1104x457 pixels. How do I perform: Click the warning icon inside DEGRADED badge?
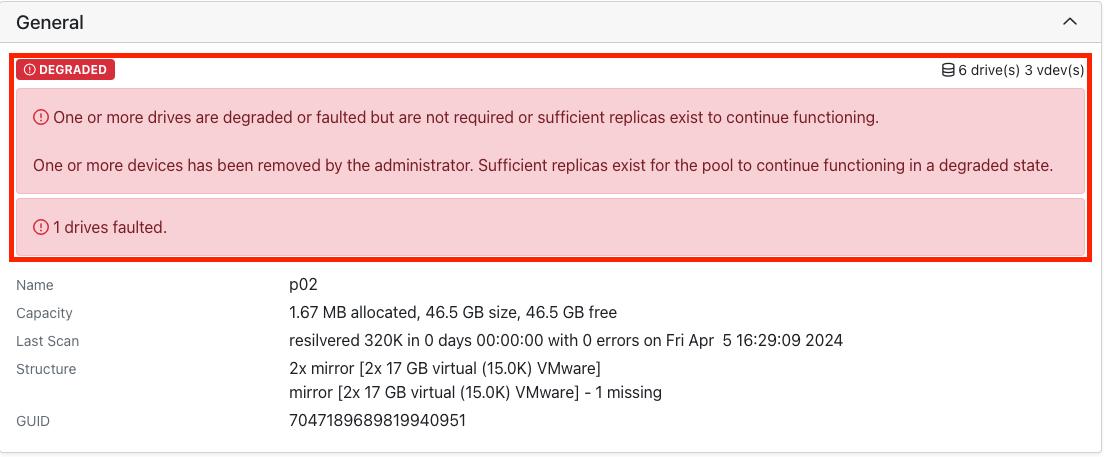point(30,70)
